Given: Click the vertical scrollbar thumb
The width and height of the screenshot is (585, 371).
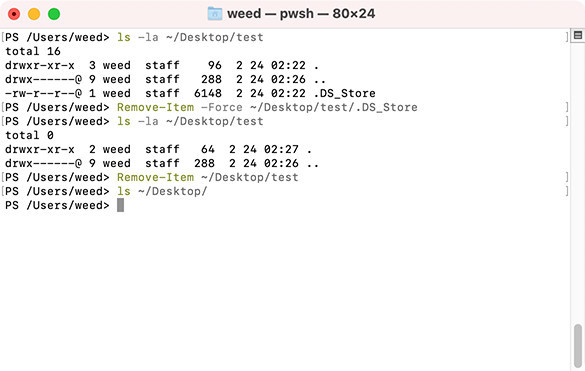Looking at the screenshot, I should tap(578, 345).
